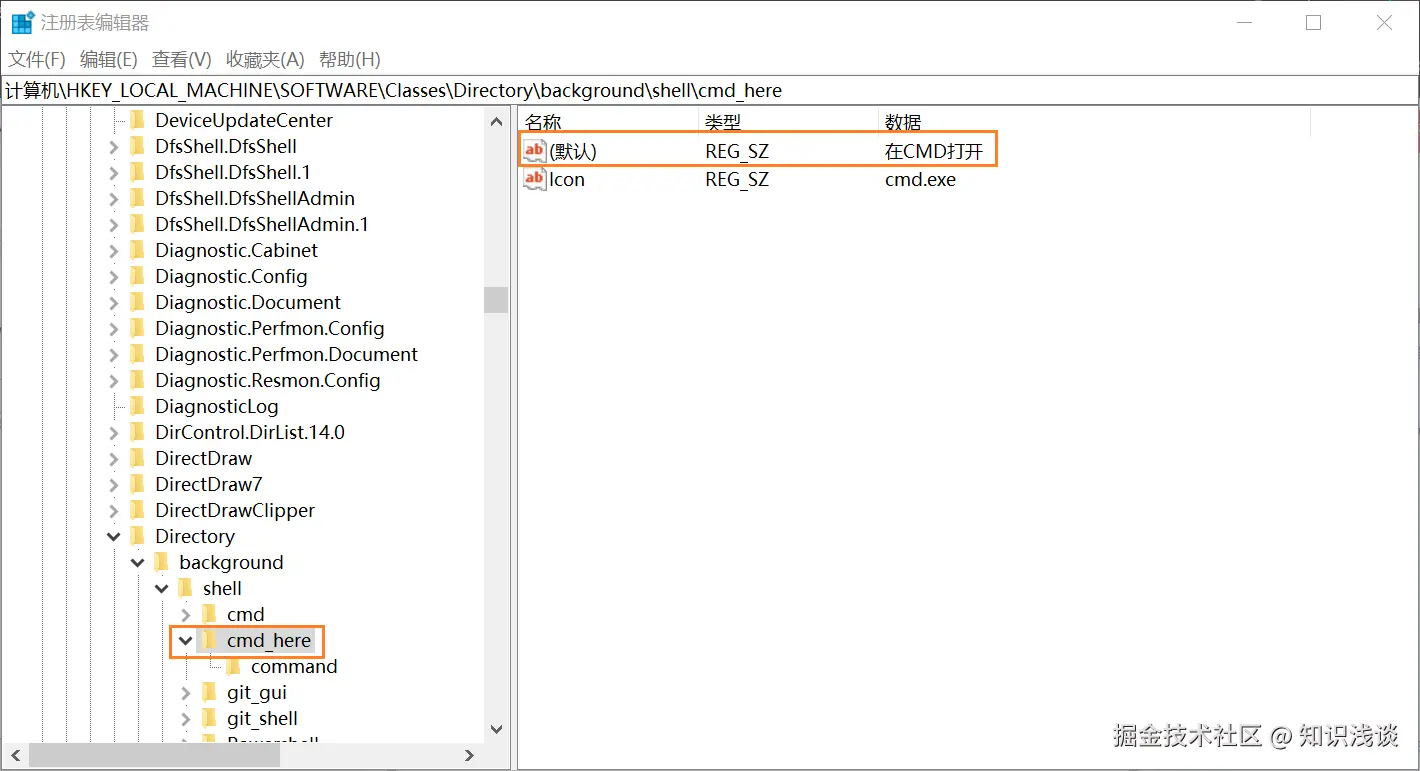Select the Icon value name

(x=567, y=180)
